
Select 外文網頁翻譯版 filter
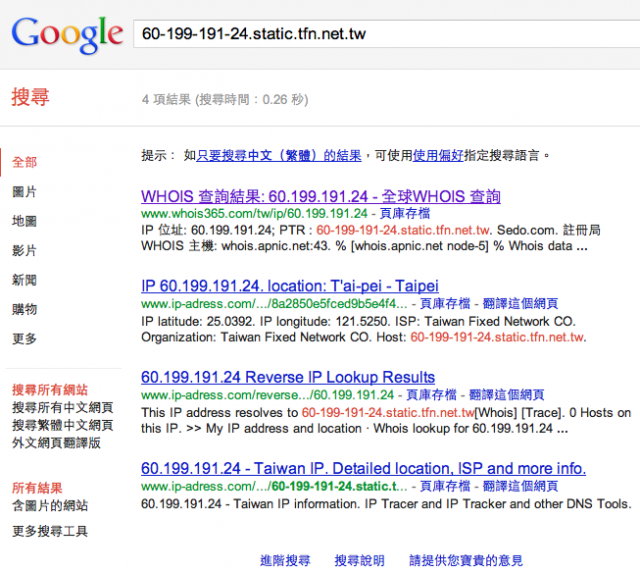(56, 443)
